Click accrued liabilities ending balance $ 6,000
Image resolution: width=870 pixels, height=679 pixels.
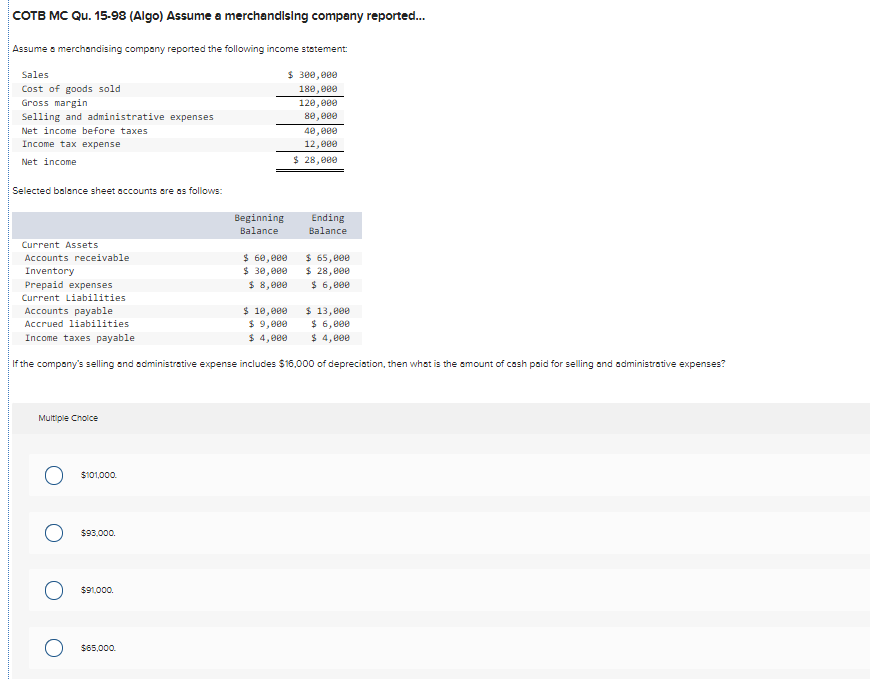pyautogui.click(x=331, y=324)
